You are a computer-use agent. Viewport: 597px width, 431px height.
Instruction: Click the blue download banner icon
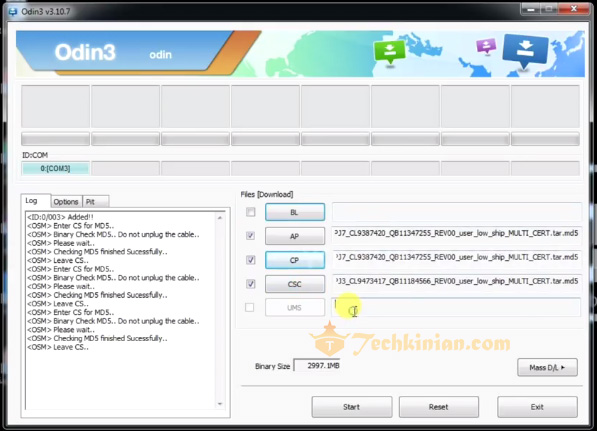pos(525,51)
